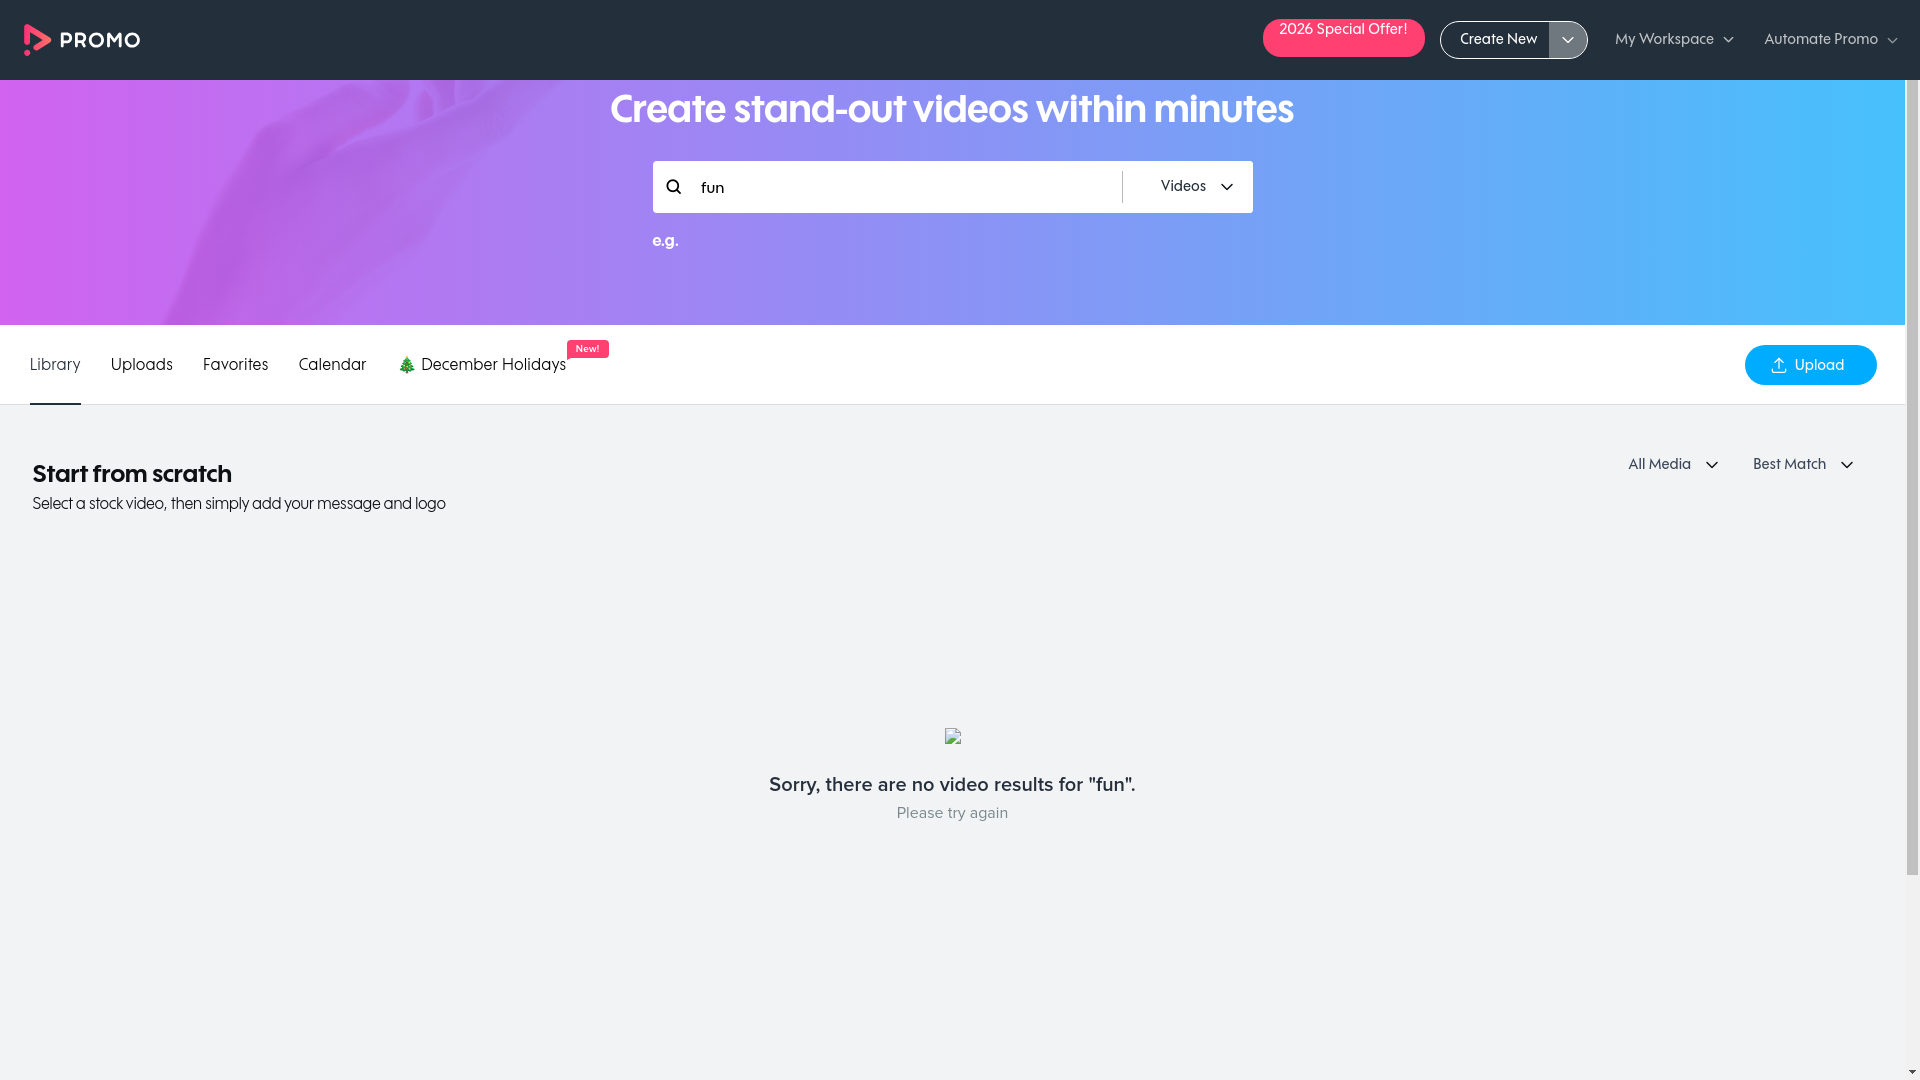The image size is (1920, 1080).
Task: Open the Best Match sort dropdown
Action: pyautogui.click(x=1803, y=465)
